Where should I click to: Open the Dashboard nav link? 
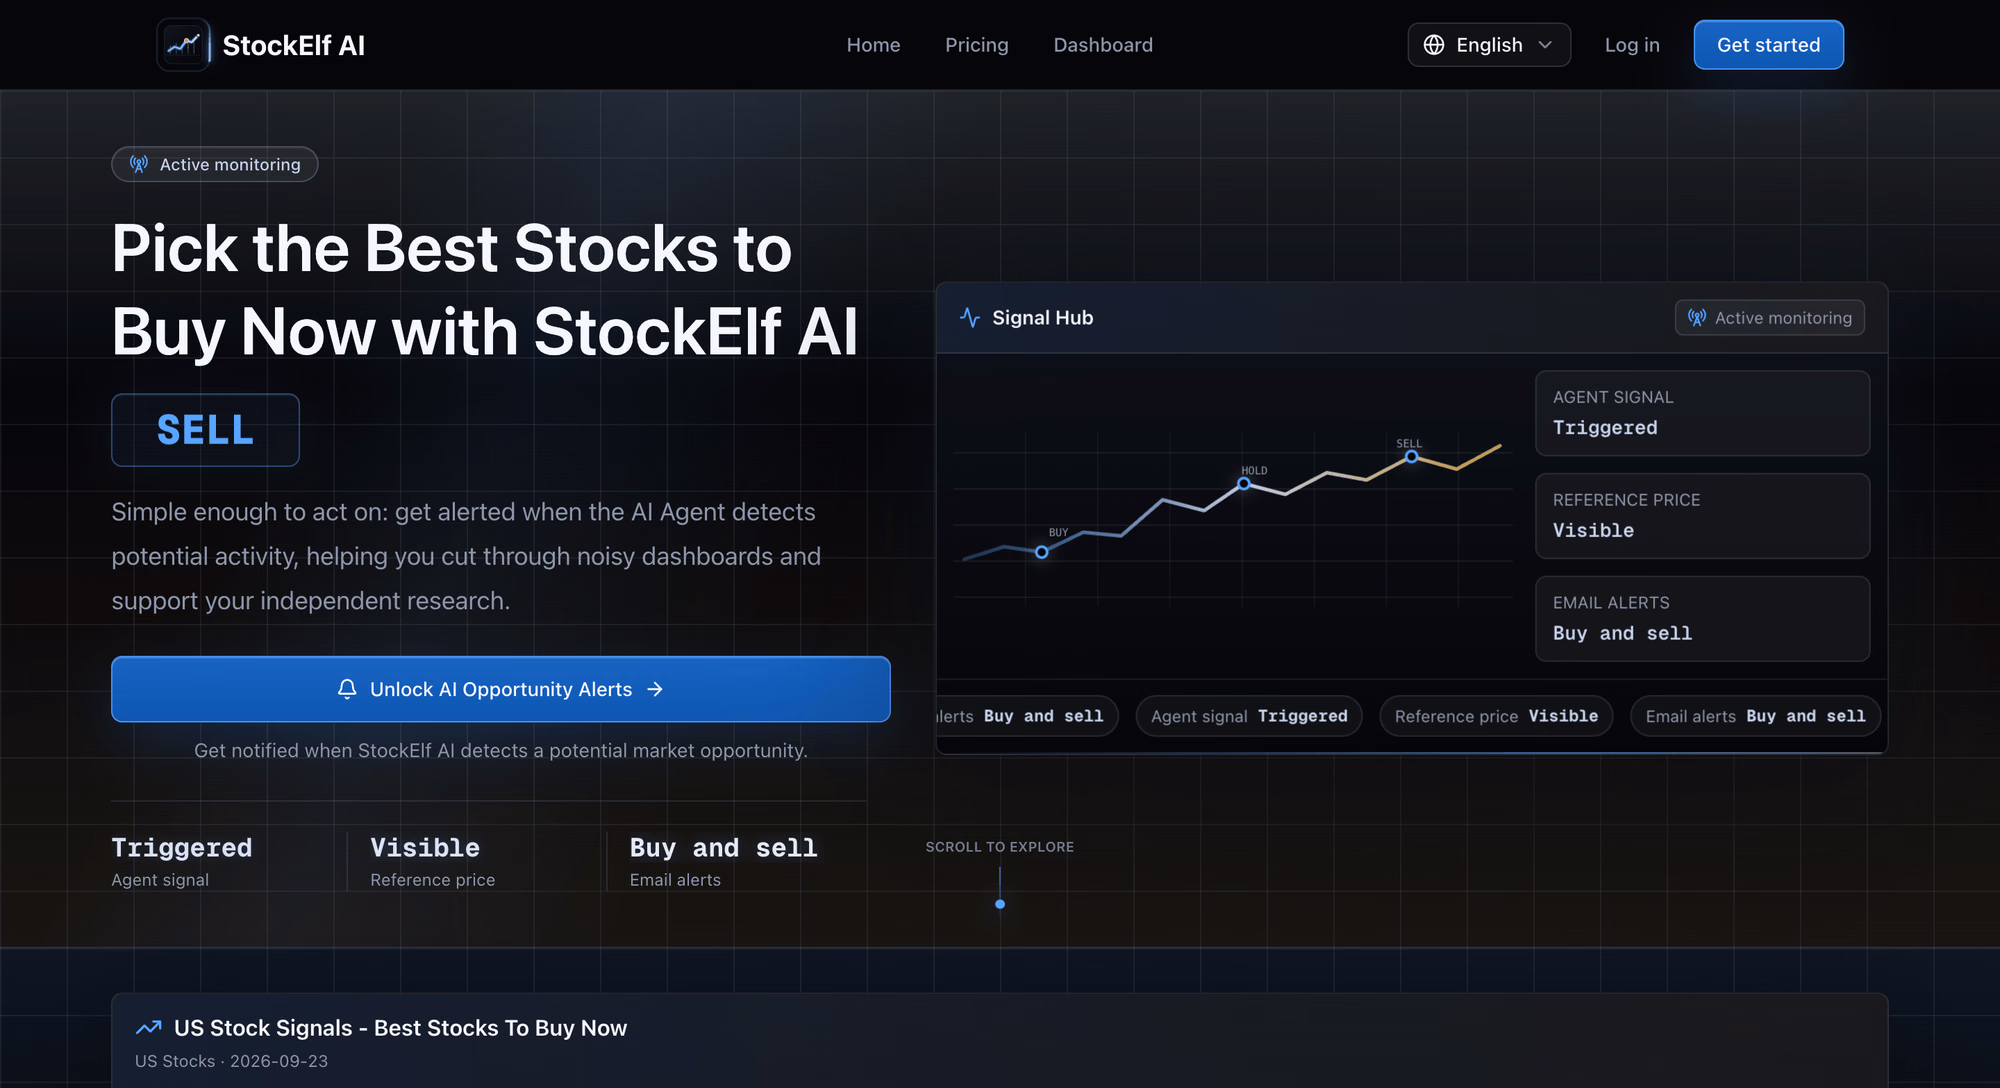click(1103, 45)
